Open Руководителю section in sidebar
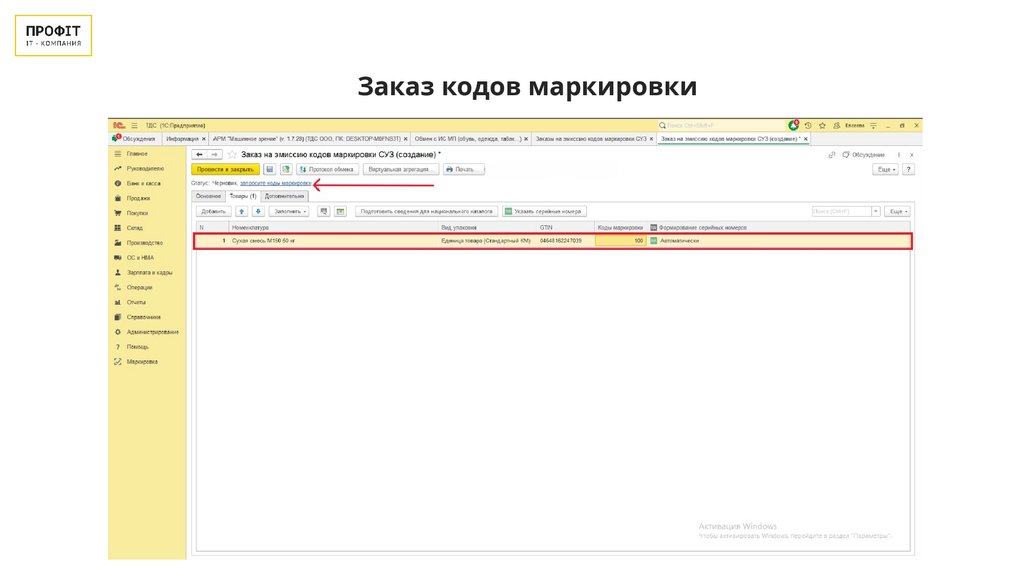 tap(145, 168)
